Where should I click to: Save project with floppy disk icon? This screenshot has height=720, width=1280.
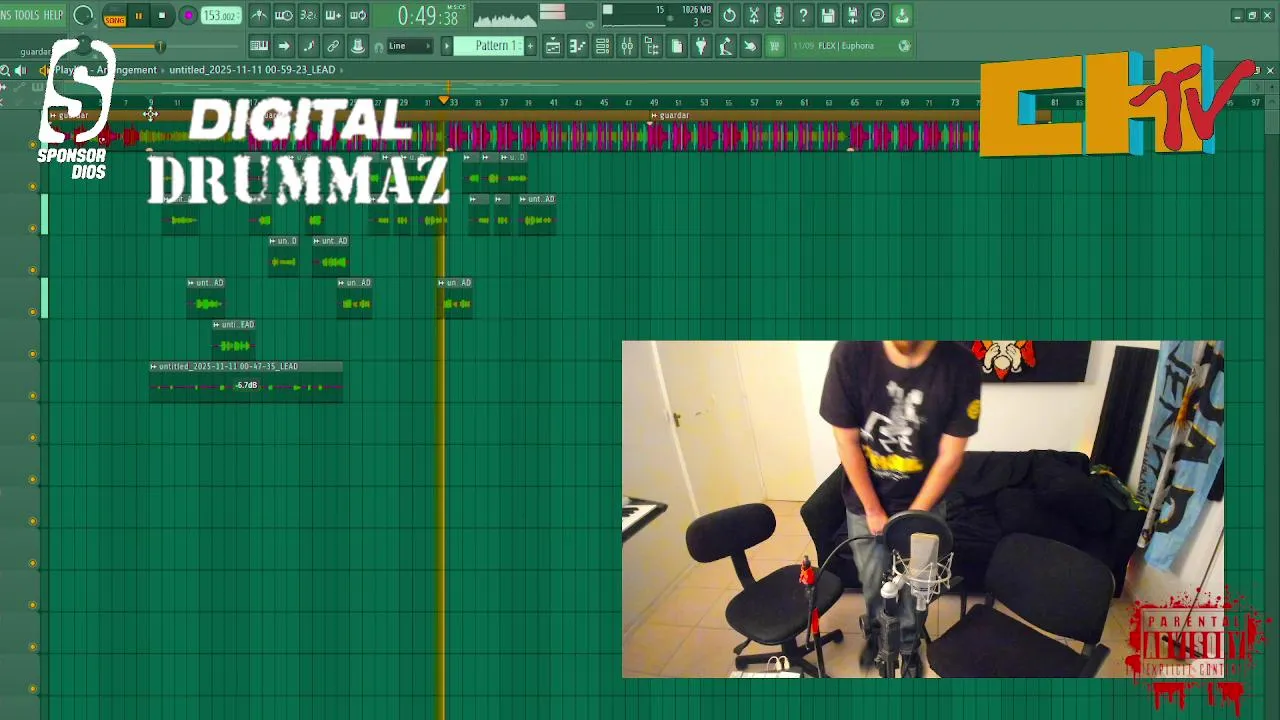(828, 15)
